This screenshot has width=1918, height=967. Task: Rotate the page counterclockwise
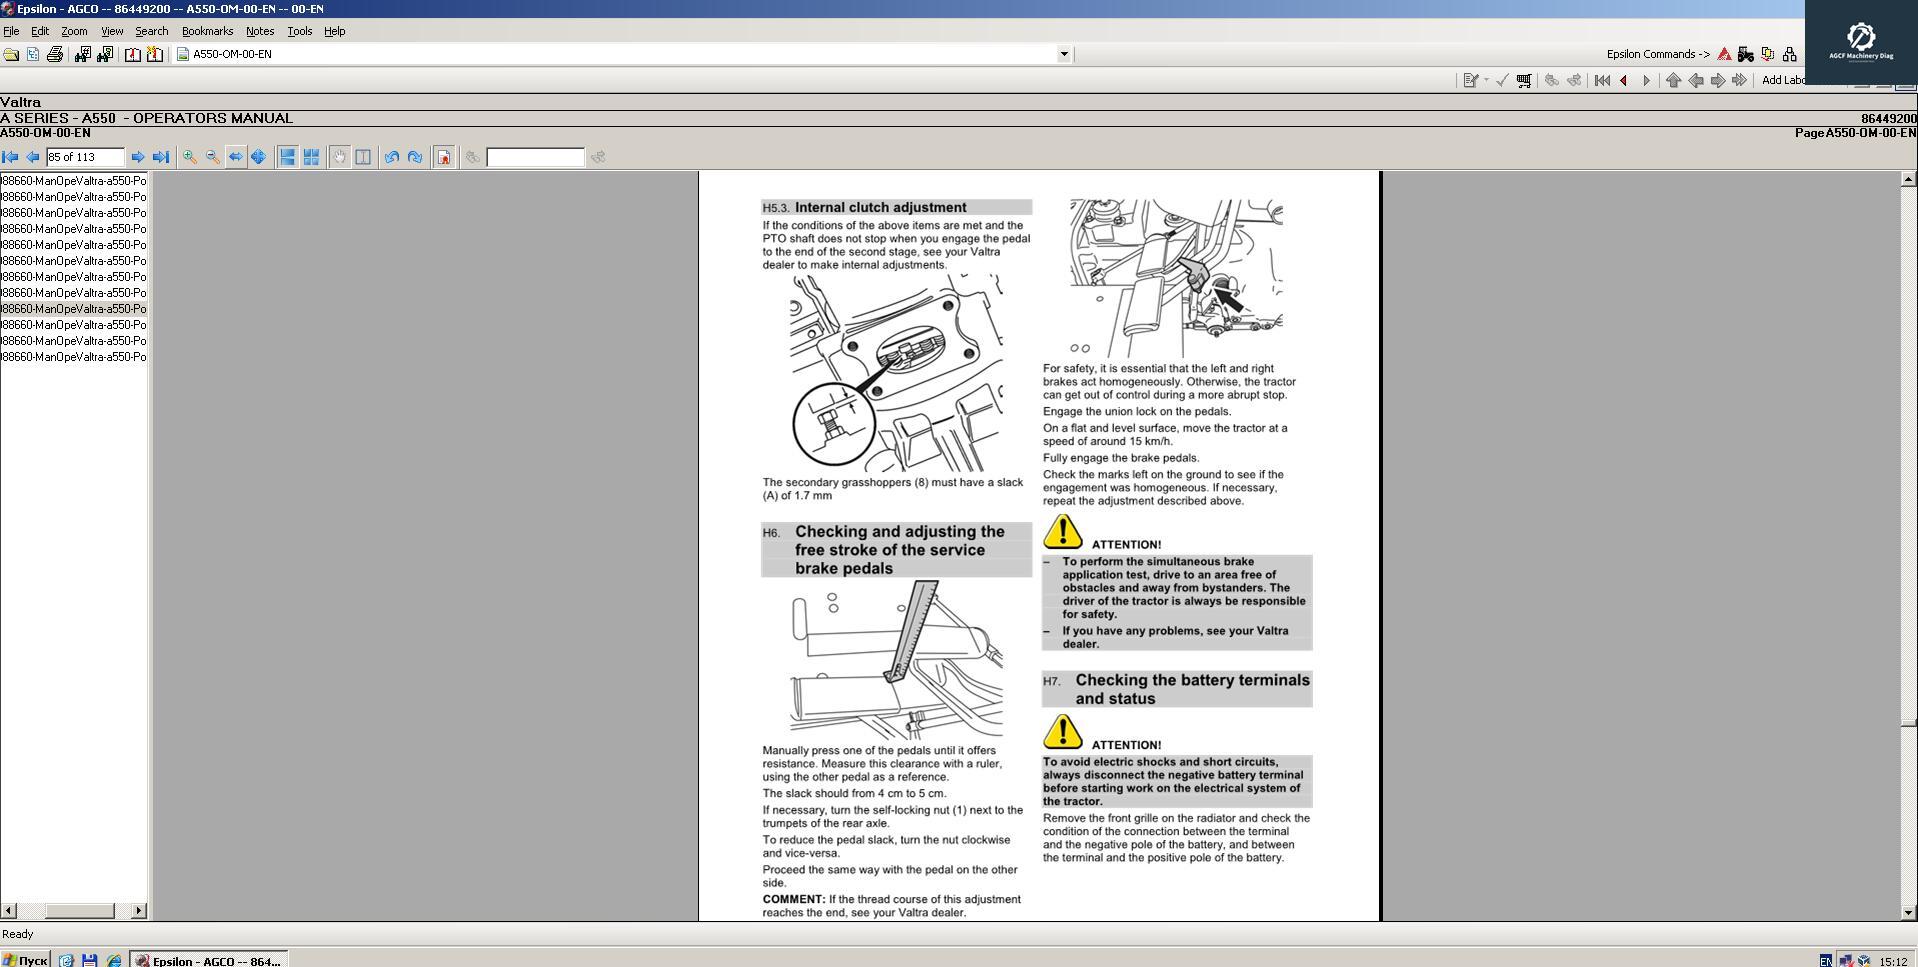pyautogui.click(x=392, y=157)
